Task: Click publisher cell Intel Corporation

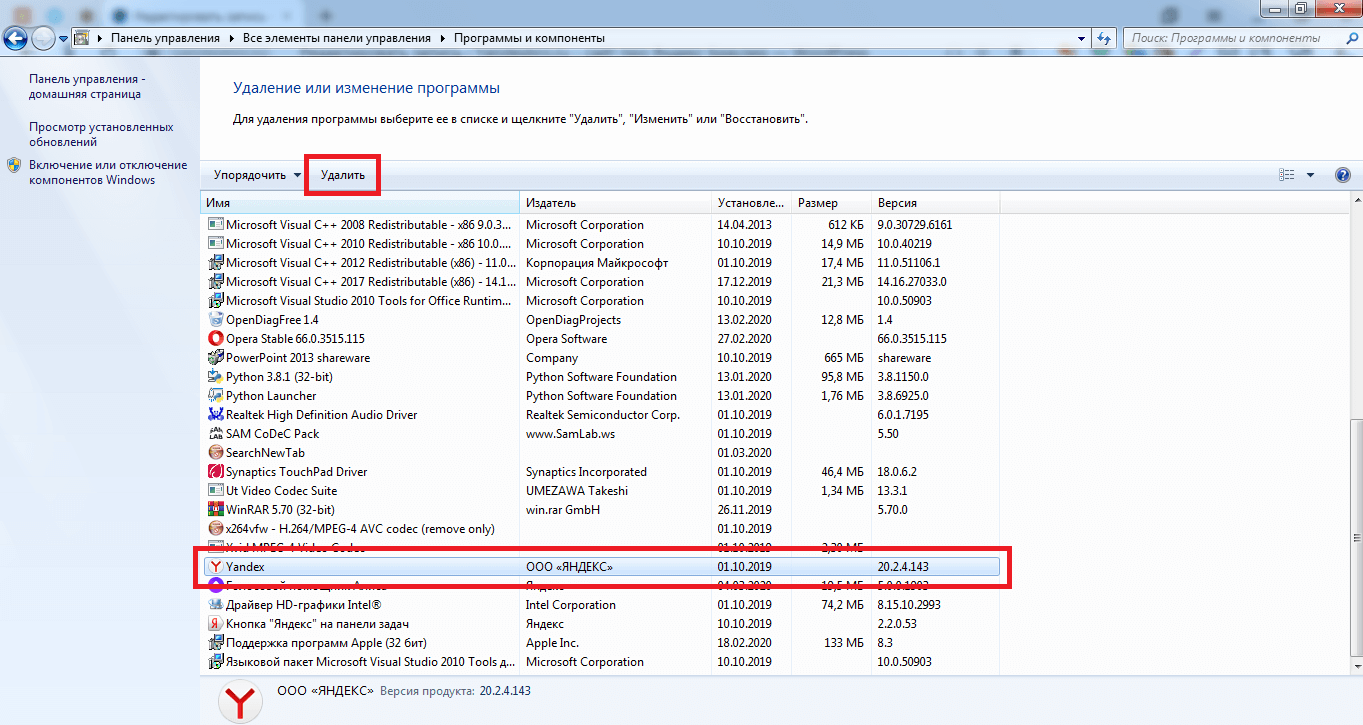Action: pos(570,605)
